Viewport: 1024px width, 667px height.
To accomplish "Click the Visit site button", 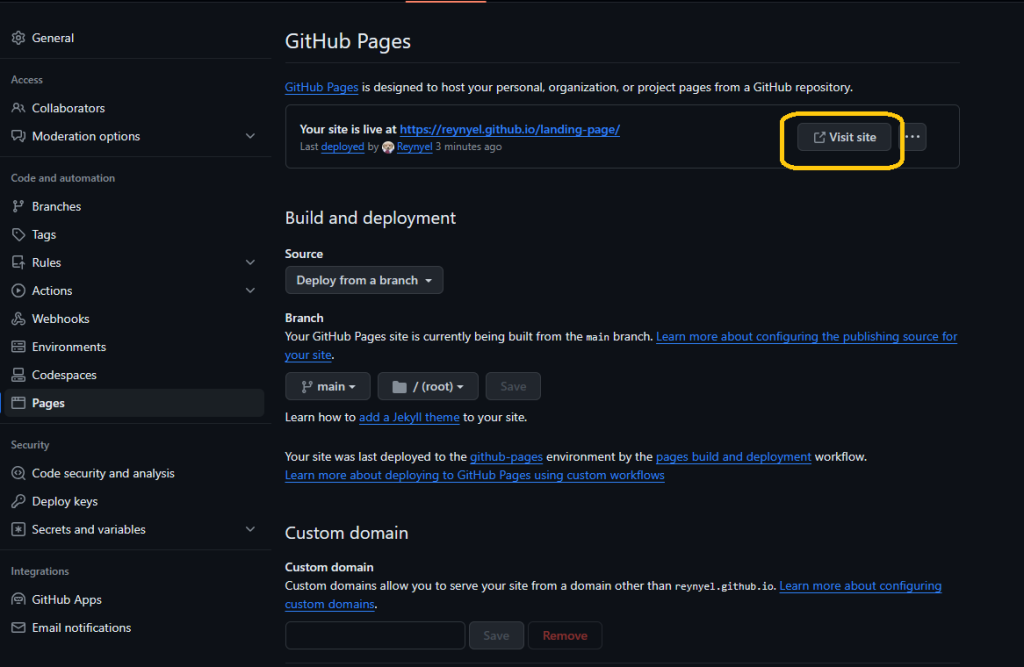I will pyautogui.click(x=844, y=137).
